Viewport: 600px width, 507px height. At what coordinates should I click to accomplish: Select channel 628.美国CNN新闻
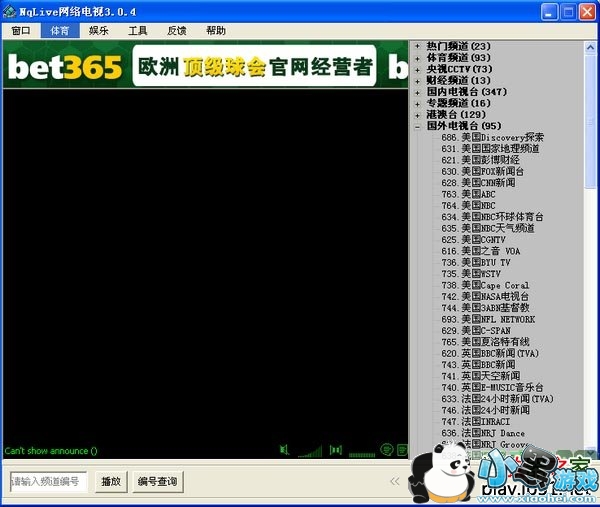tap(478, 183)
